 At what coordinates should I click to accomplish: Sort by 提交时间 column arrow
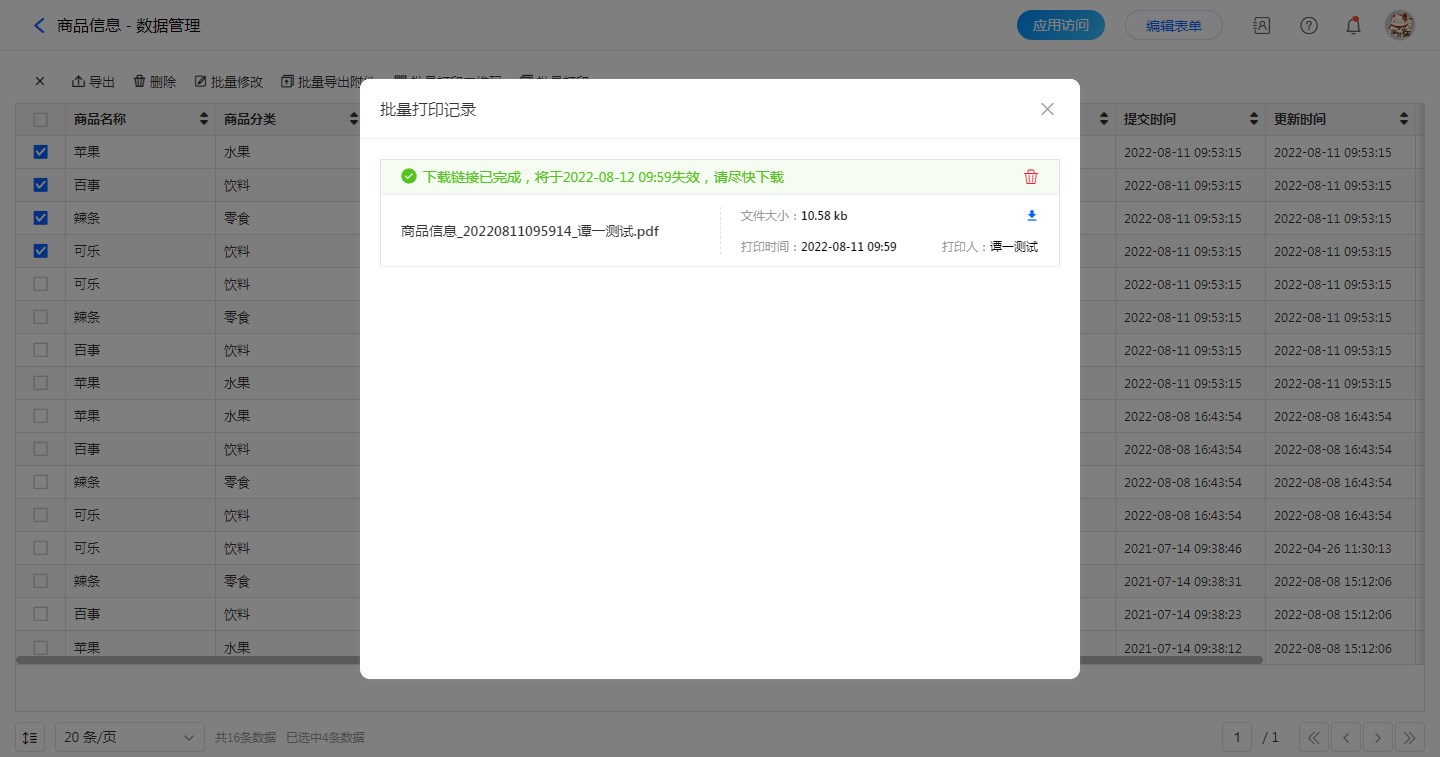click(x=1254, y=120)
